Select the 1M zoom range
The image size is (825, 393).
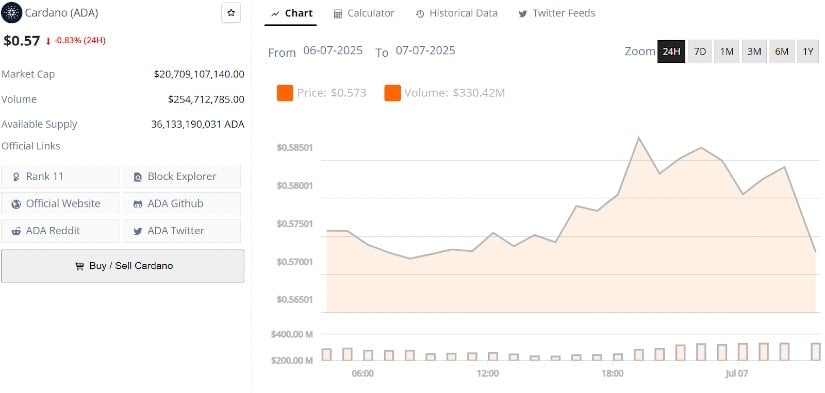tap(727, 52)
